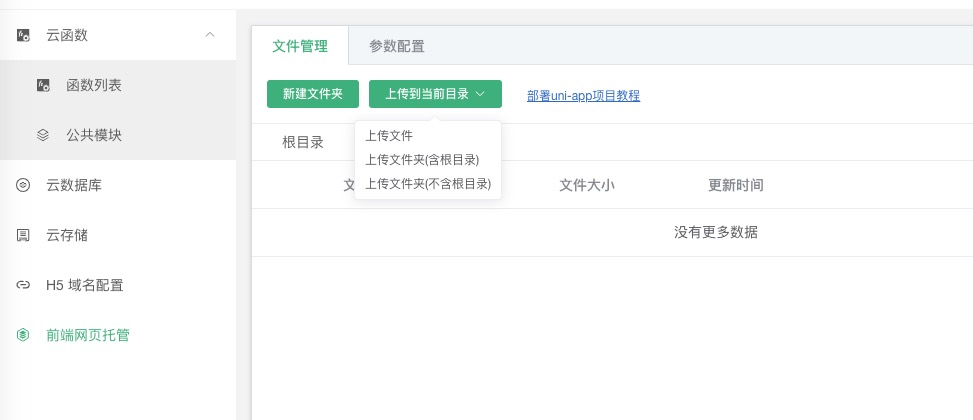Toggle the 上传到当前目录 dropdown button
Screen dimensions: 973x420
[x=435, y=94]
